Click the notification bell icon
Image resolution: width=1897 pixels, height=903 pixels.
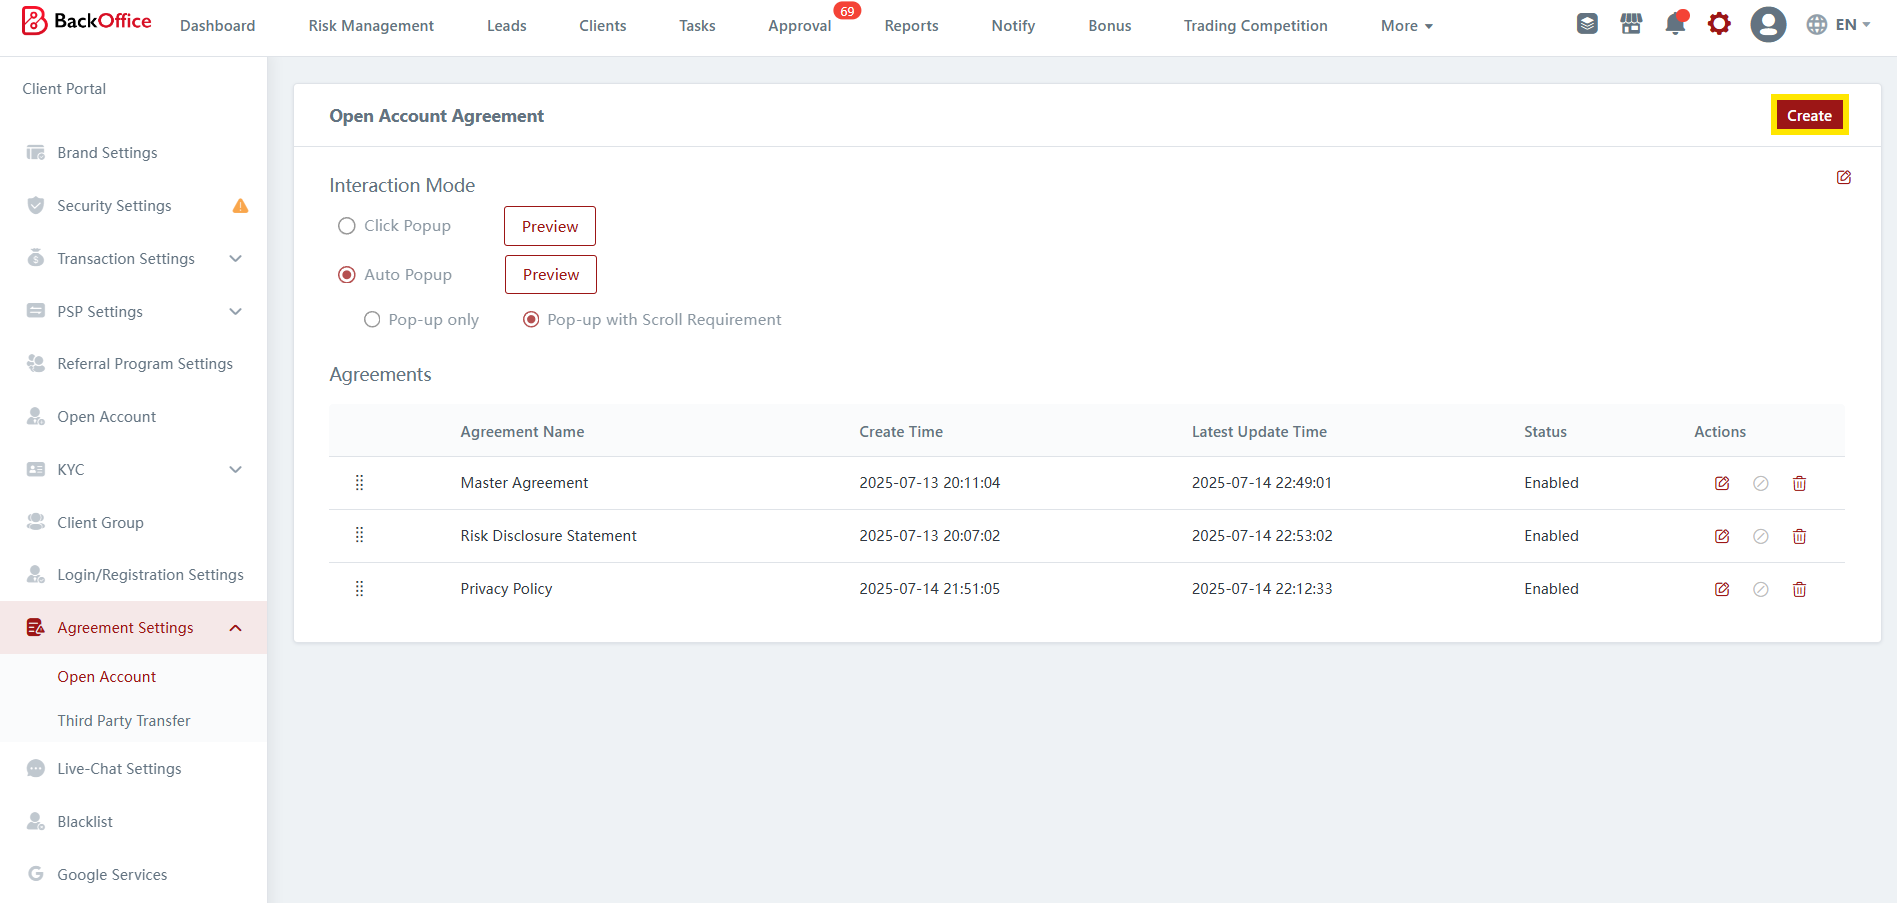1675,24
